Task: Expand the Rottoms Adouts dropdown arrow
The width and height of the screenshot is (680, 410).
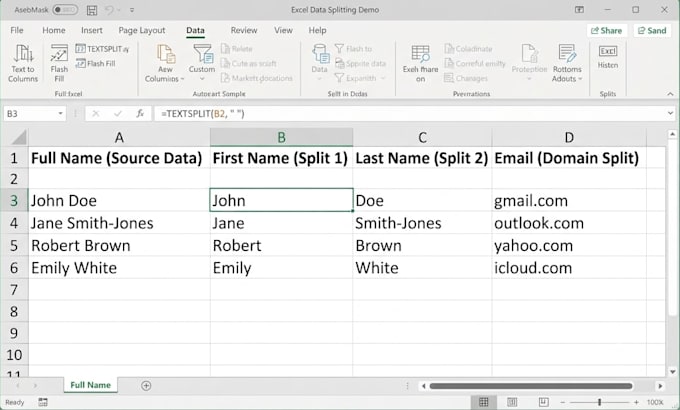Action: (580, 79)
